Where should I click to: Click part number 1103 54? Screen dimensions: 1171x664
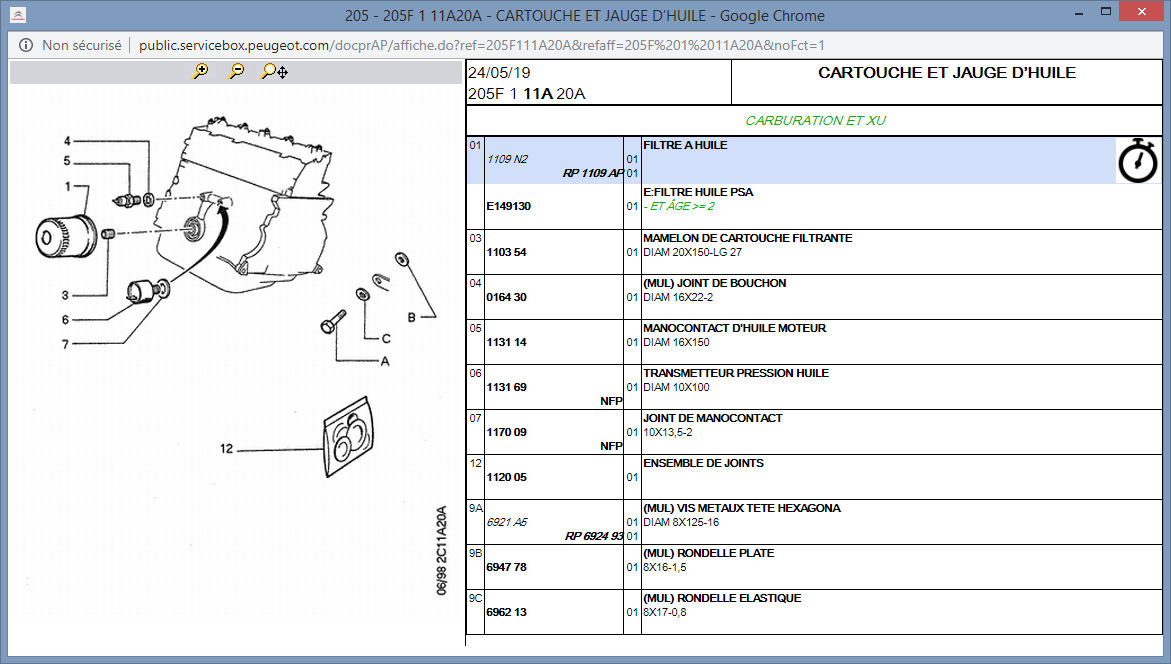pyautogui.click(x=506, y=253)
